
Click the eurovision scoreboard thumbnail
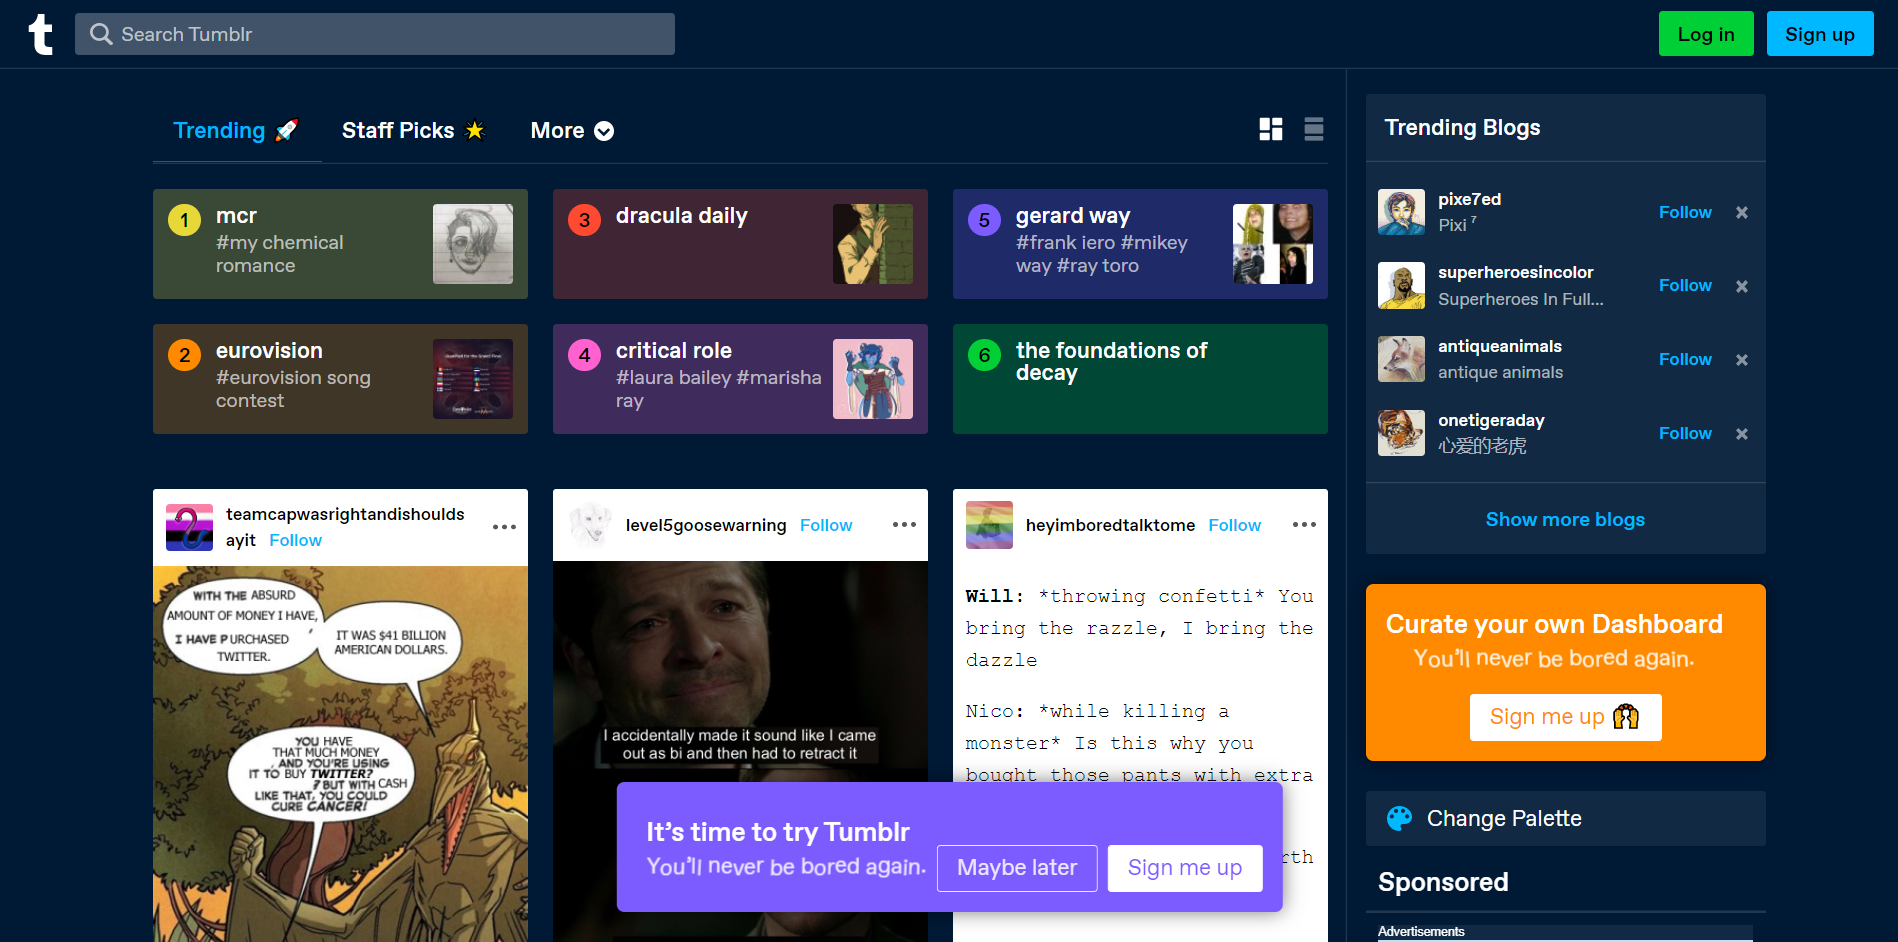click(x=473, y=379)
